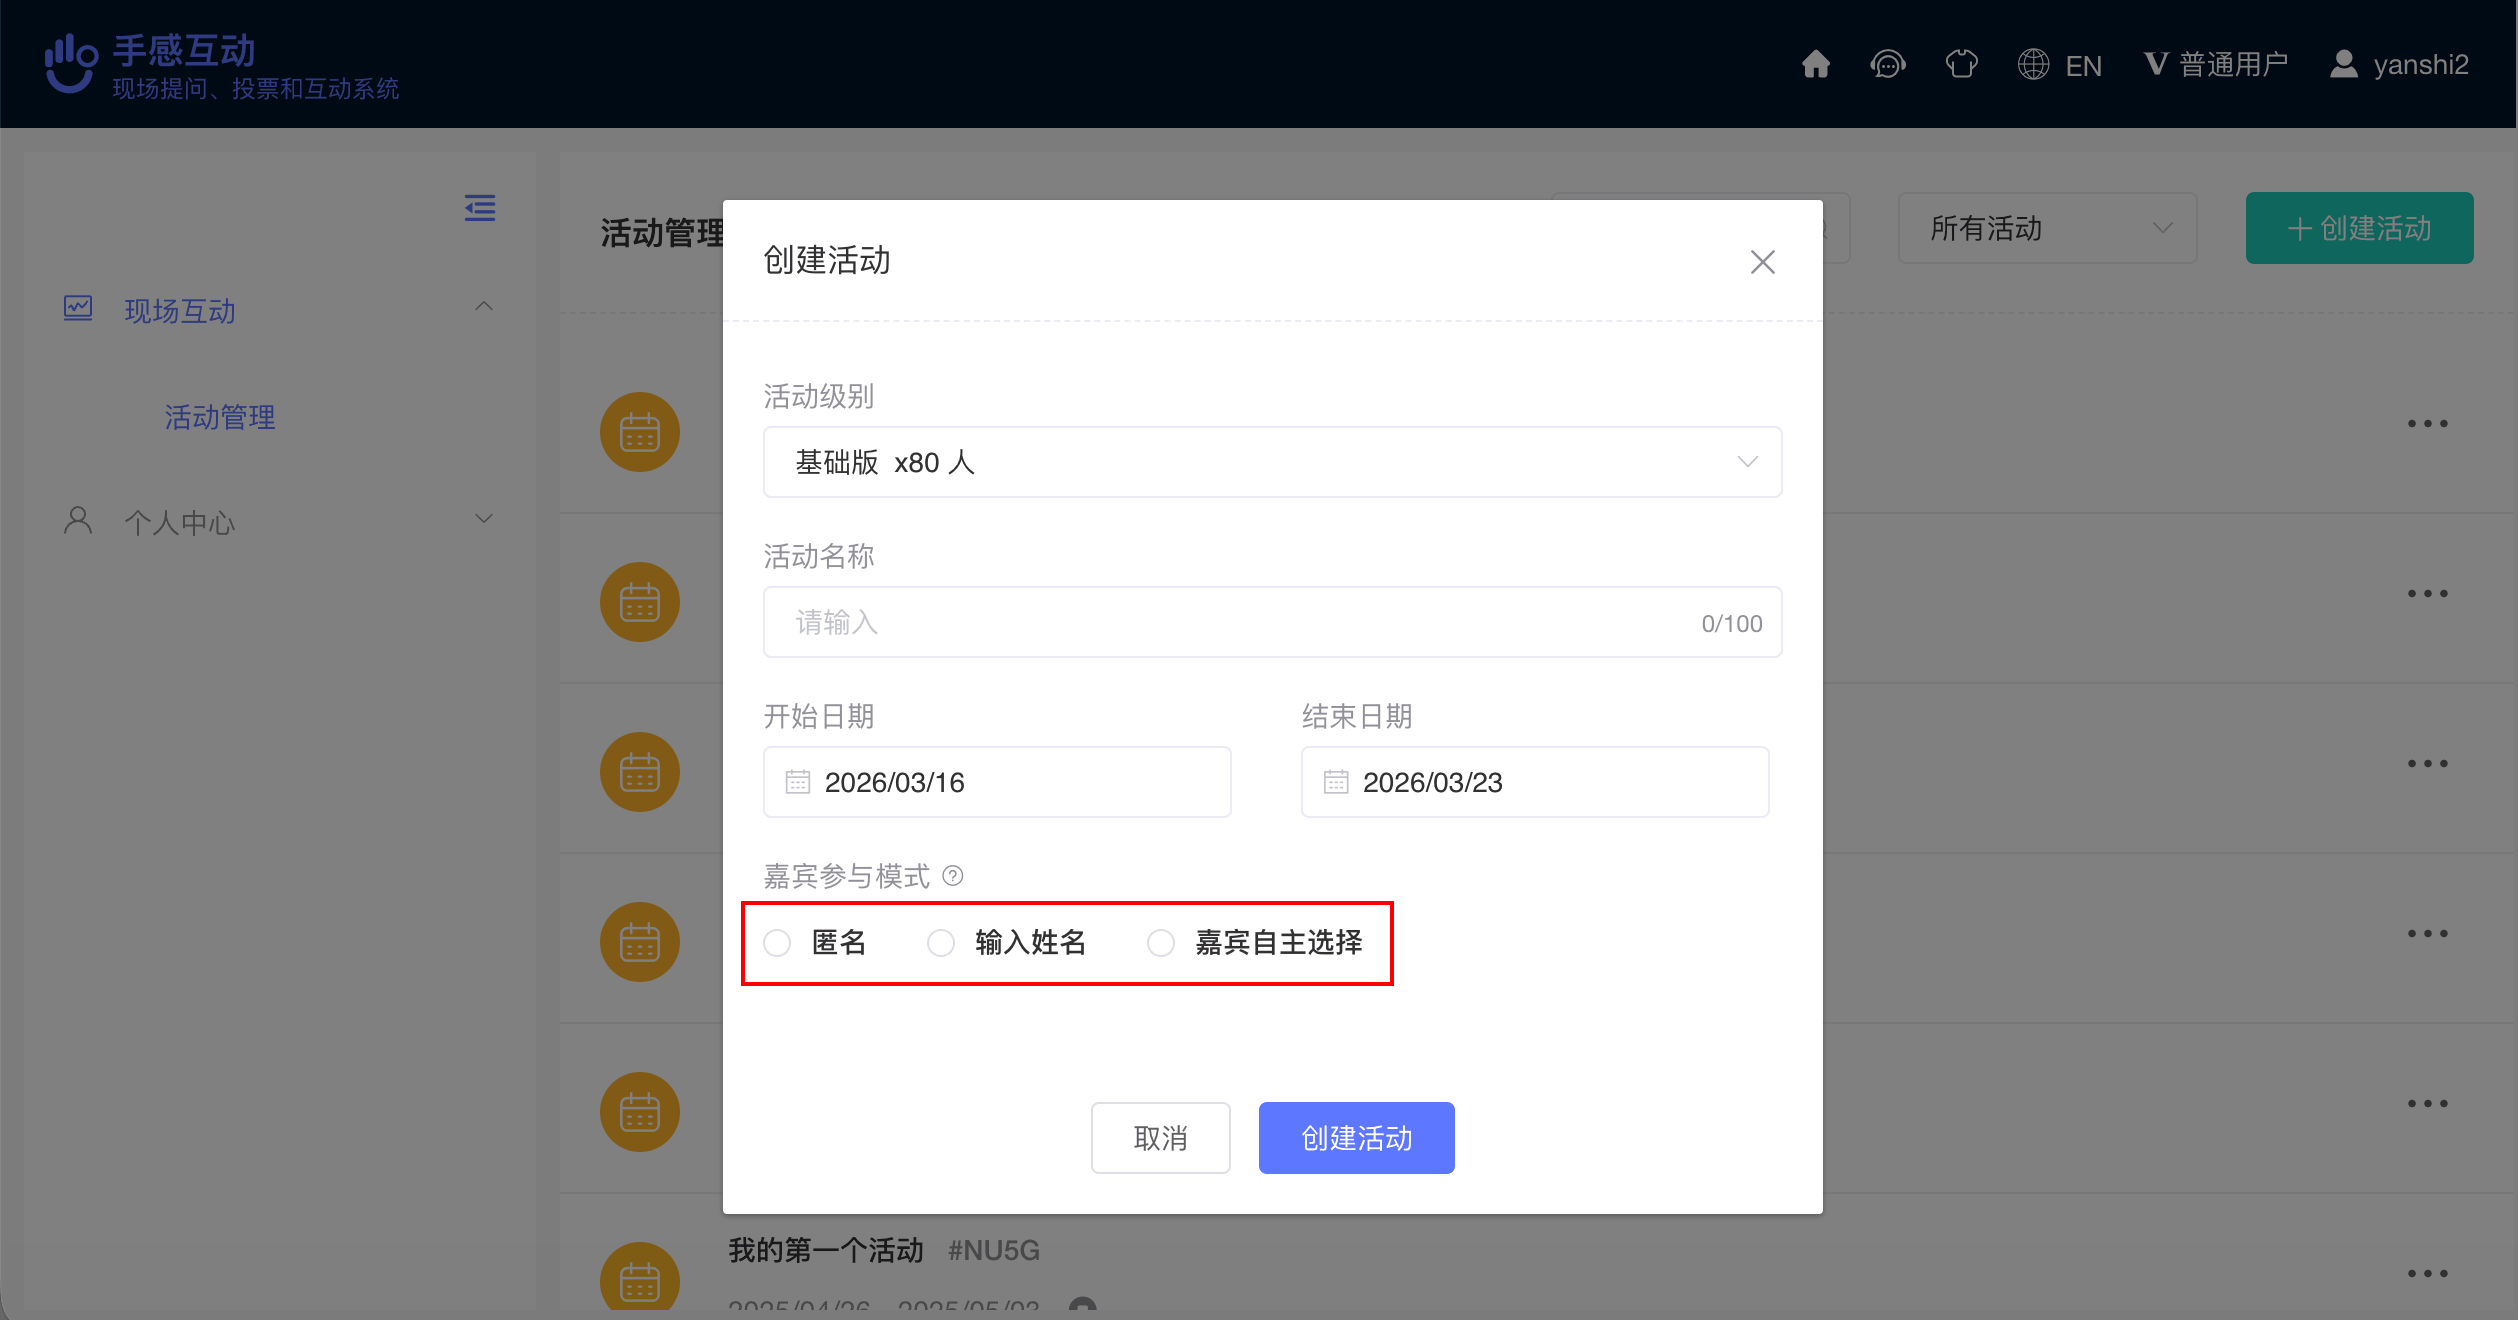Image resolution: width=2518 pixels, height=1320 pixels.
Task: Choose the 嘉宾自主选择 radio option
Action: pyautogui.click(x=1161, y=943)
